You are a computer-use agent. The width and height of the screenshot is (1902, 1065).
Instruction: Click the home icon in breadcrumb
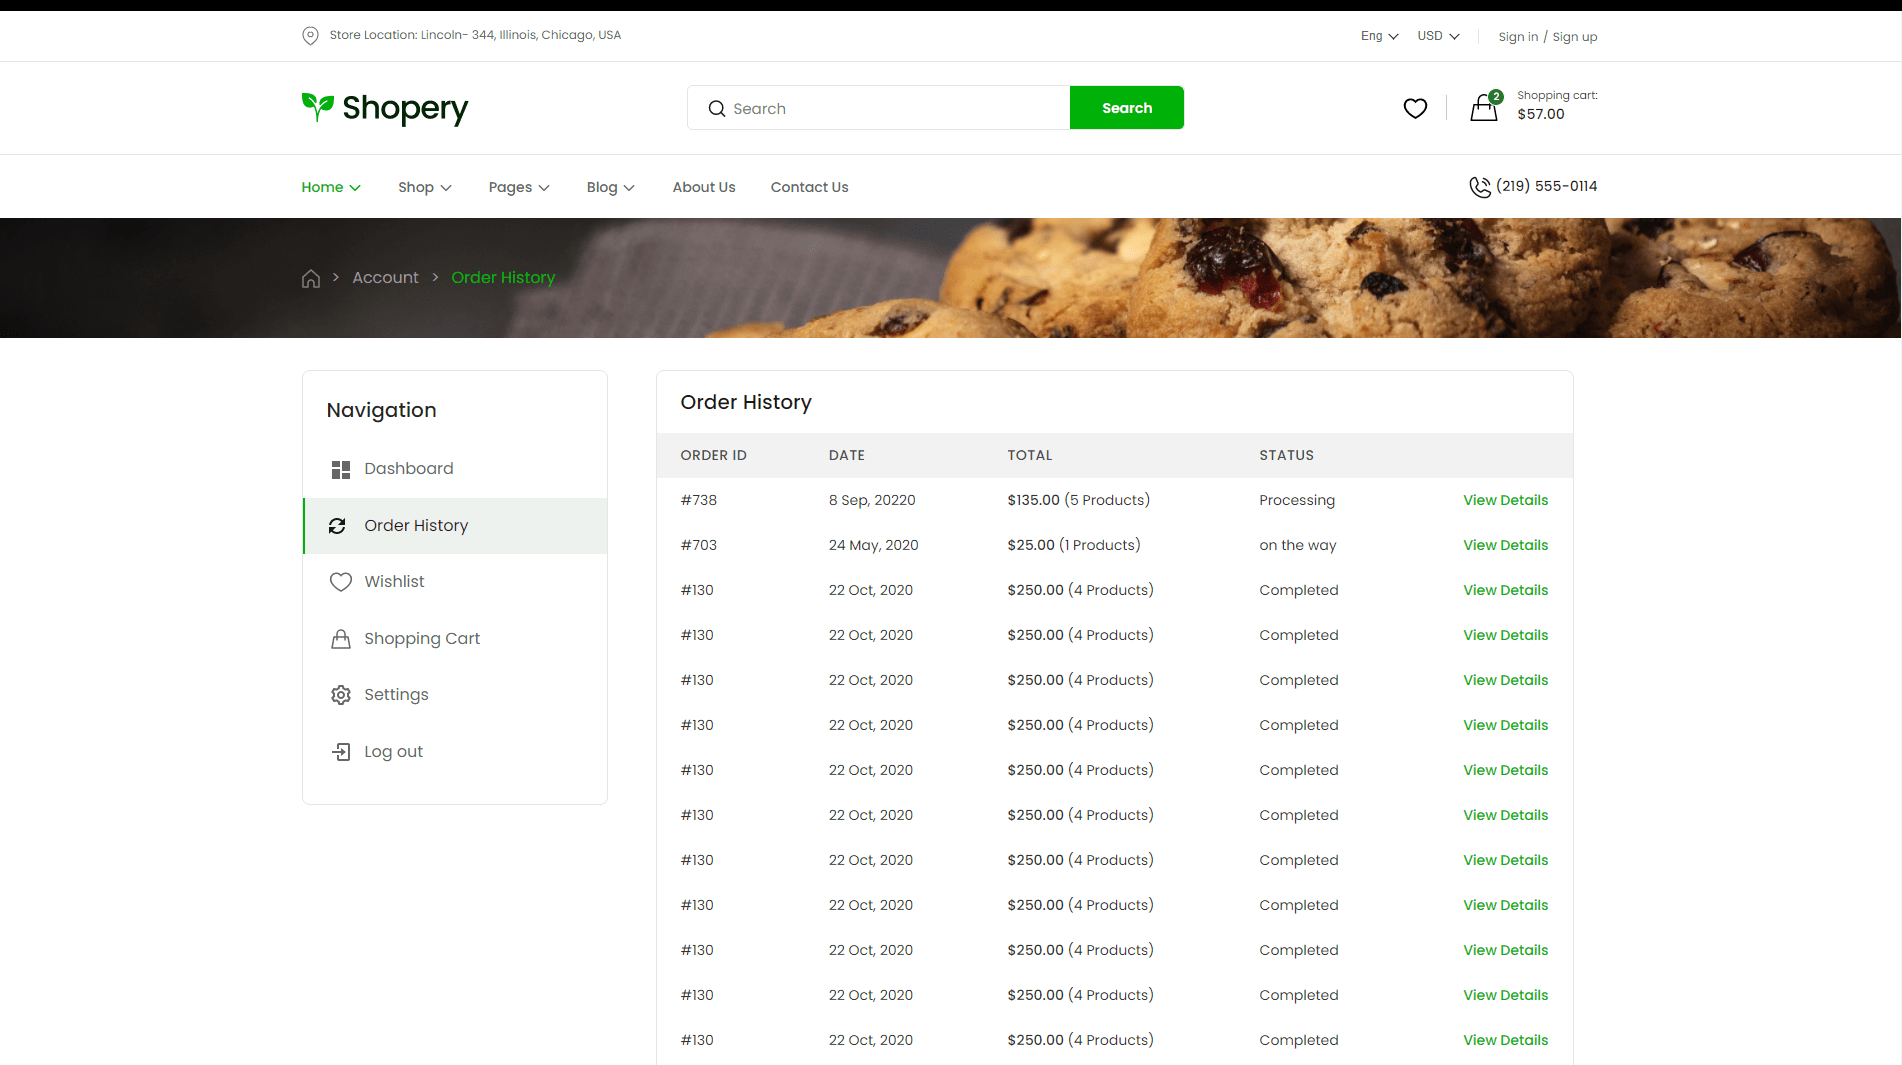311,278
